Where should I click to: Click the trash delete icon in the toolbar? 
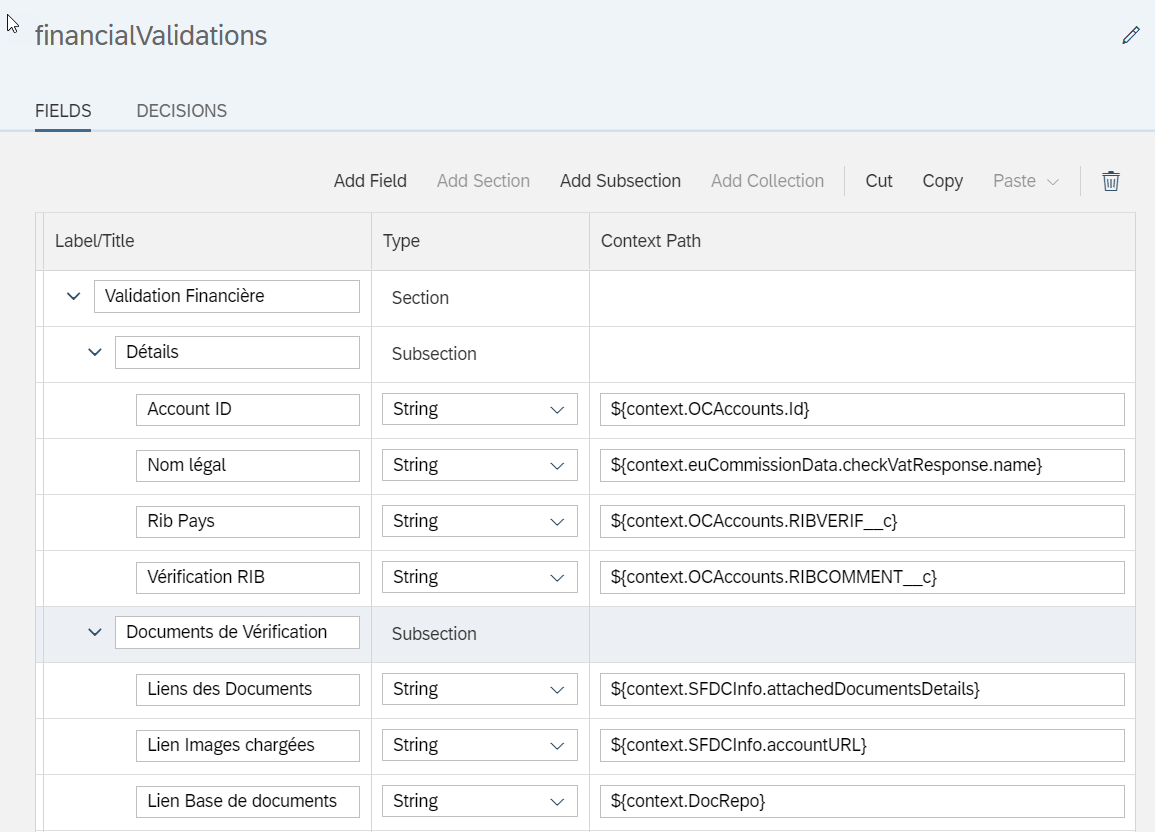point(1110,181)
